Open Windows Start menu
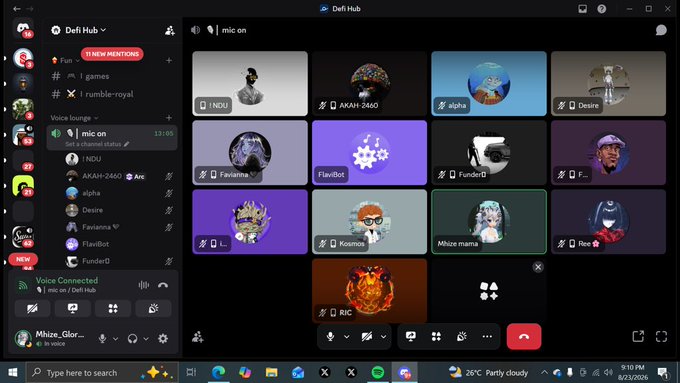680x383 pixels. pyautogui.click(x=13, y=372)
